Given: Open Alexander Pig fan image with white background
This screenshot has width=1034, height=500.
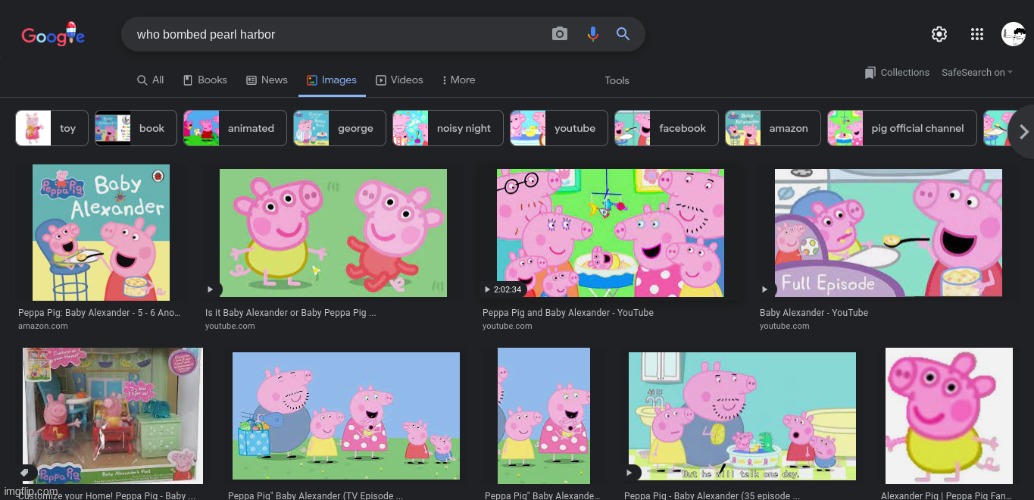Looking at the screenshot, I should coord(949,416).
